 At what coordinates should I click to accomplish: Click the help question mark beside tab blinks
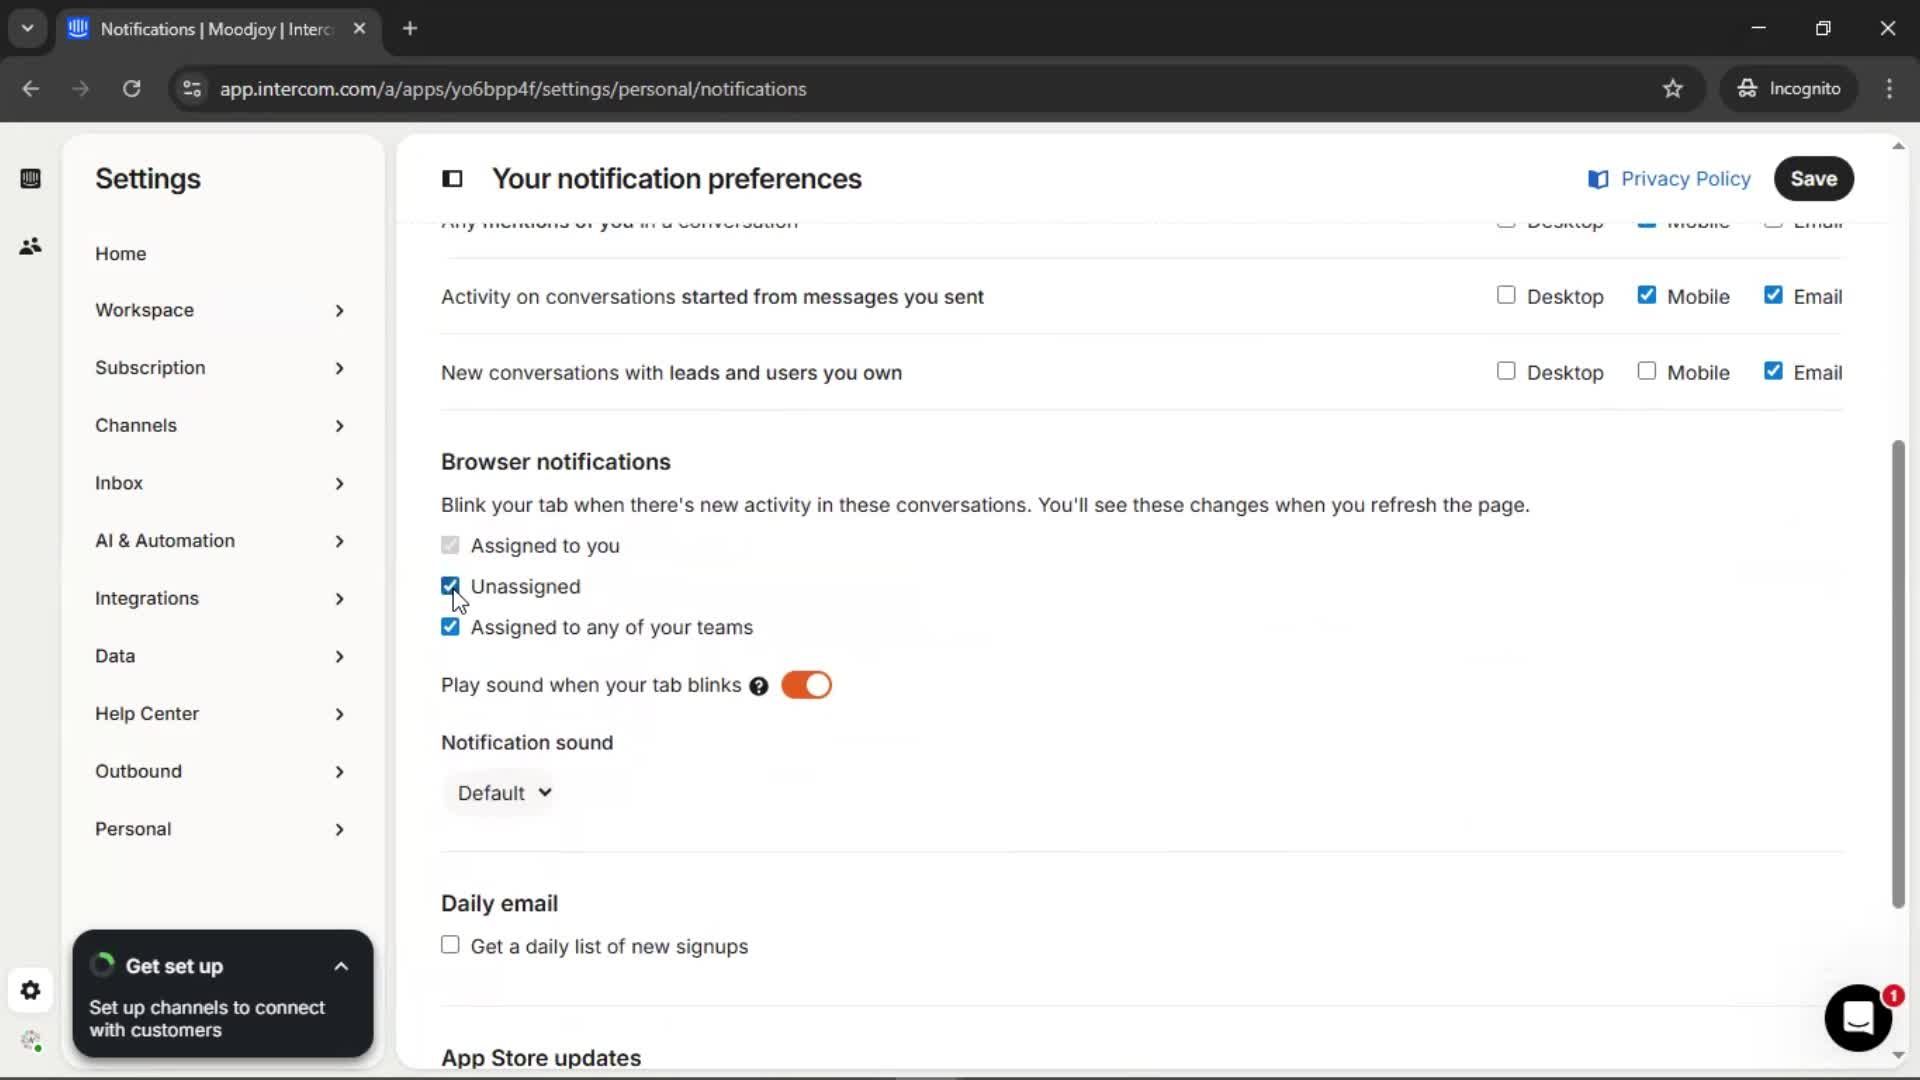[x=759, y=686]
